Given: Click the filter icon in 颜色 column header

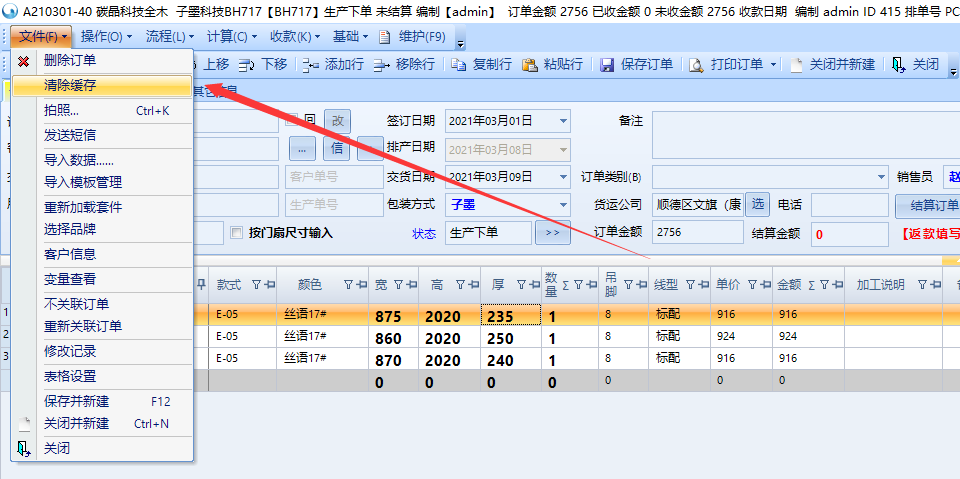Looking at the screenshot, I should (x=348, y=285).
